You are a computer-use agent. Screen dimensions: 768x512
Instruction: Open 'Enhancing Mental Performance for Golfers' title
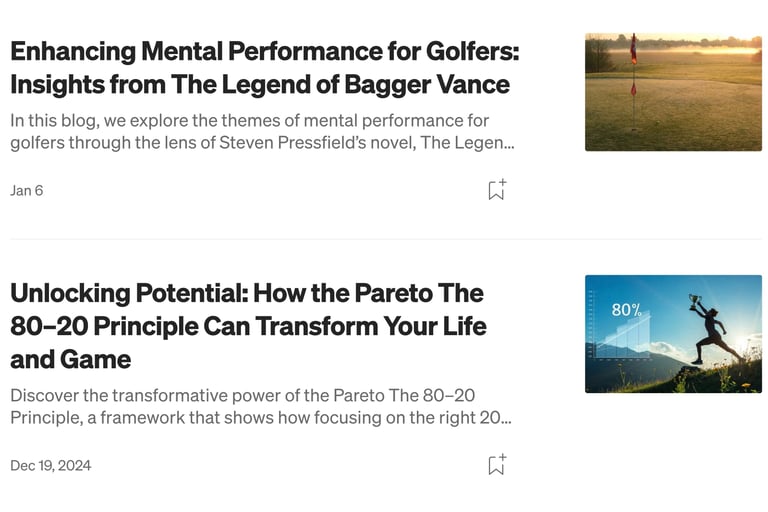coord(265,51)
